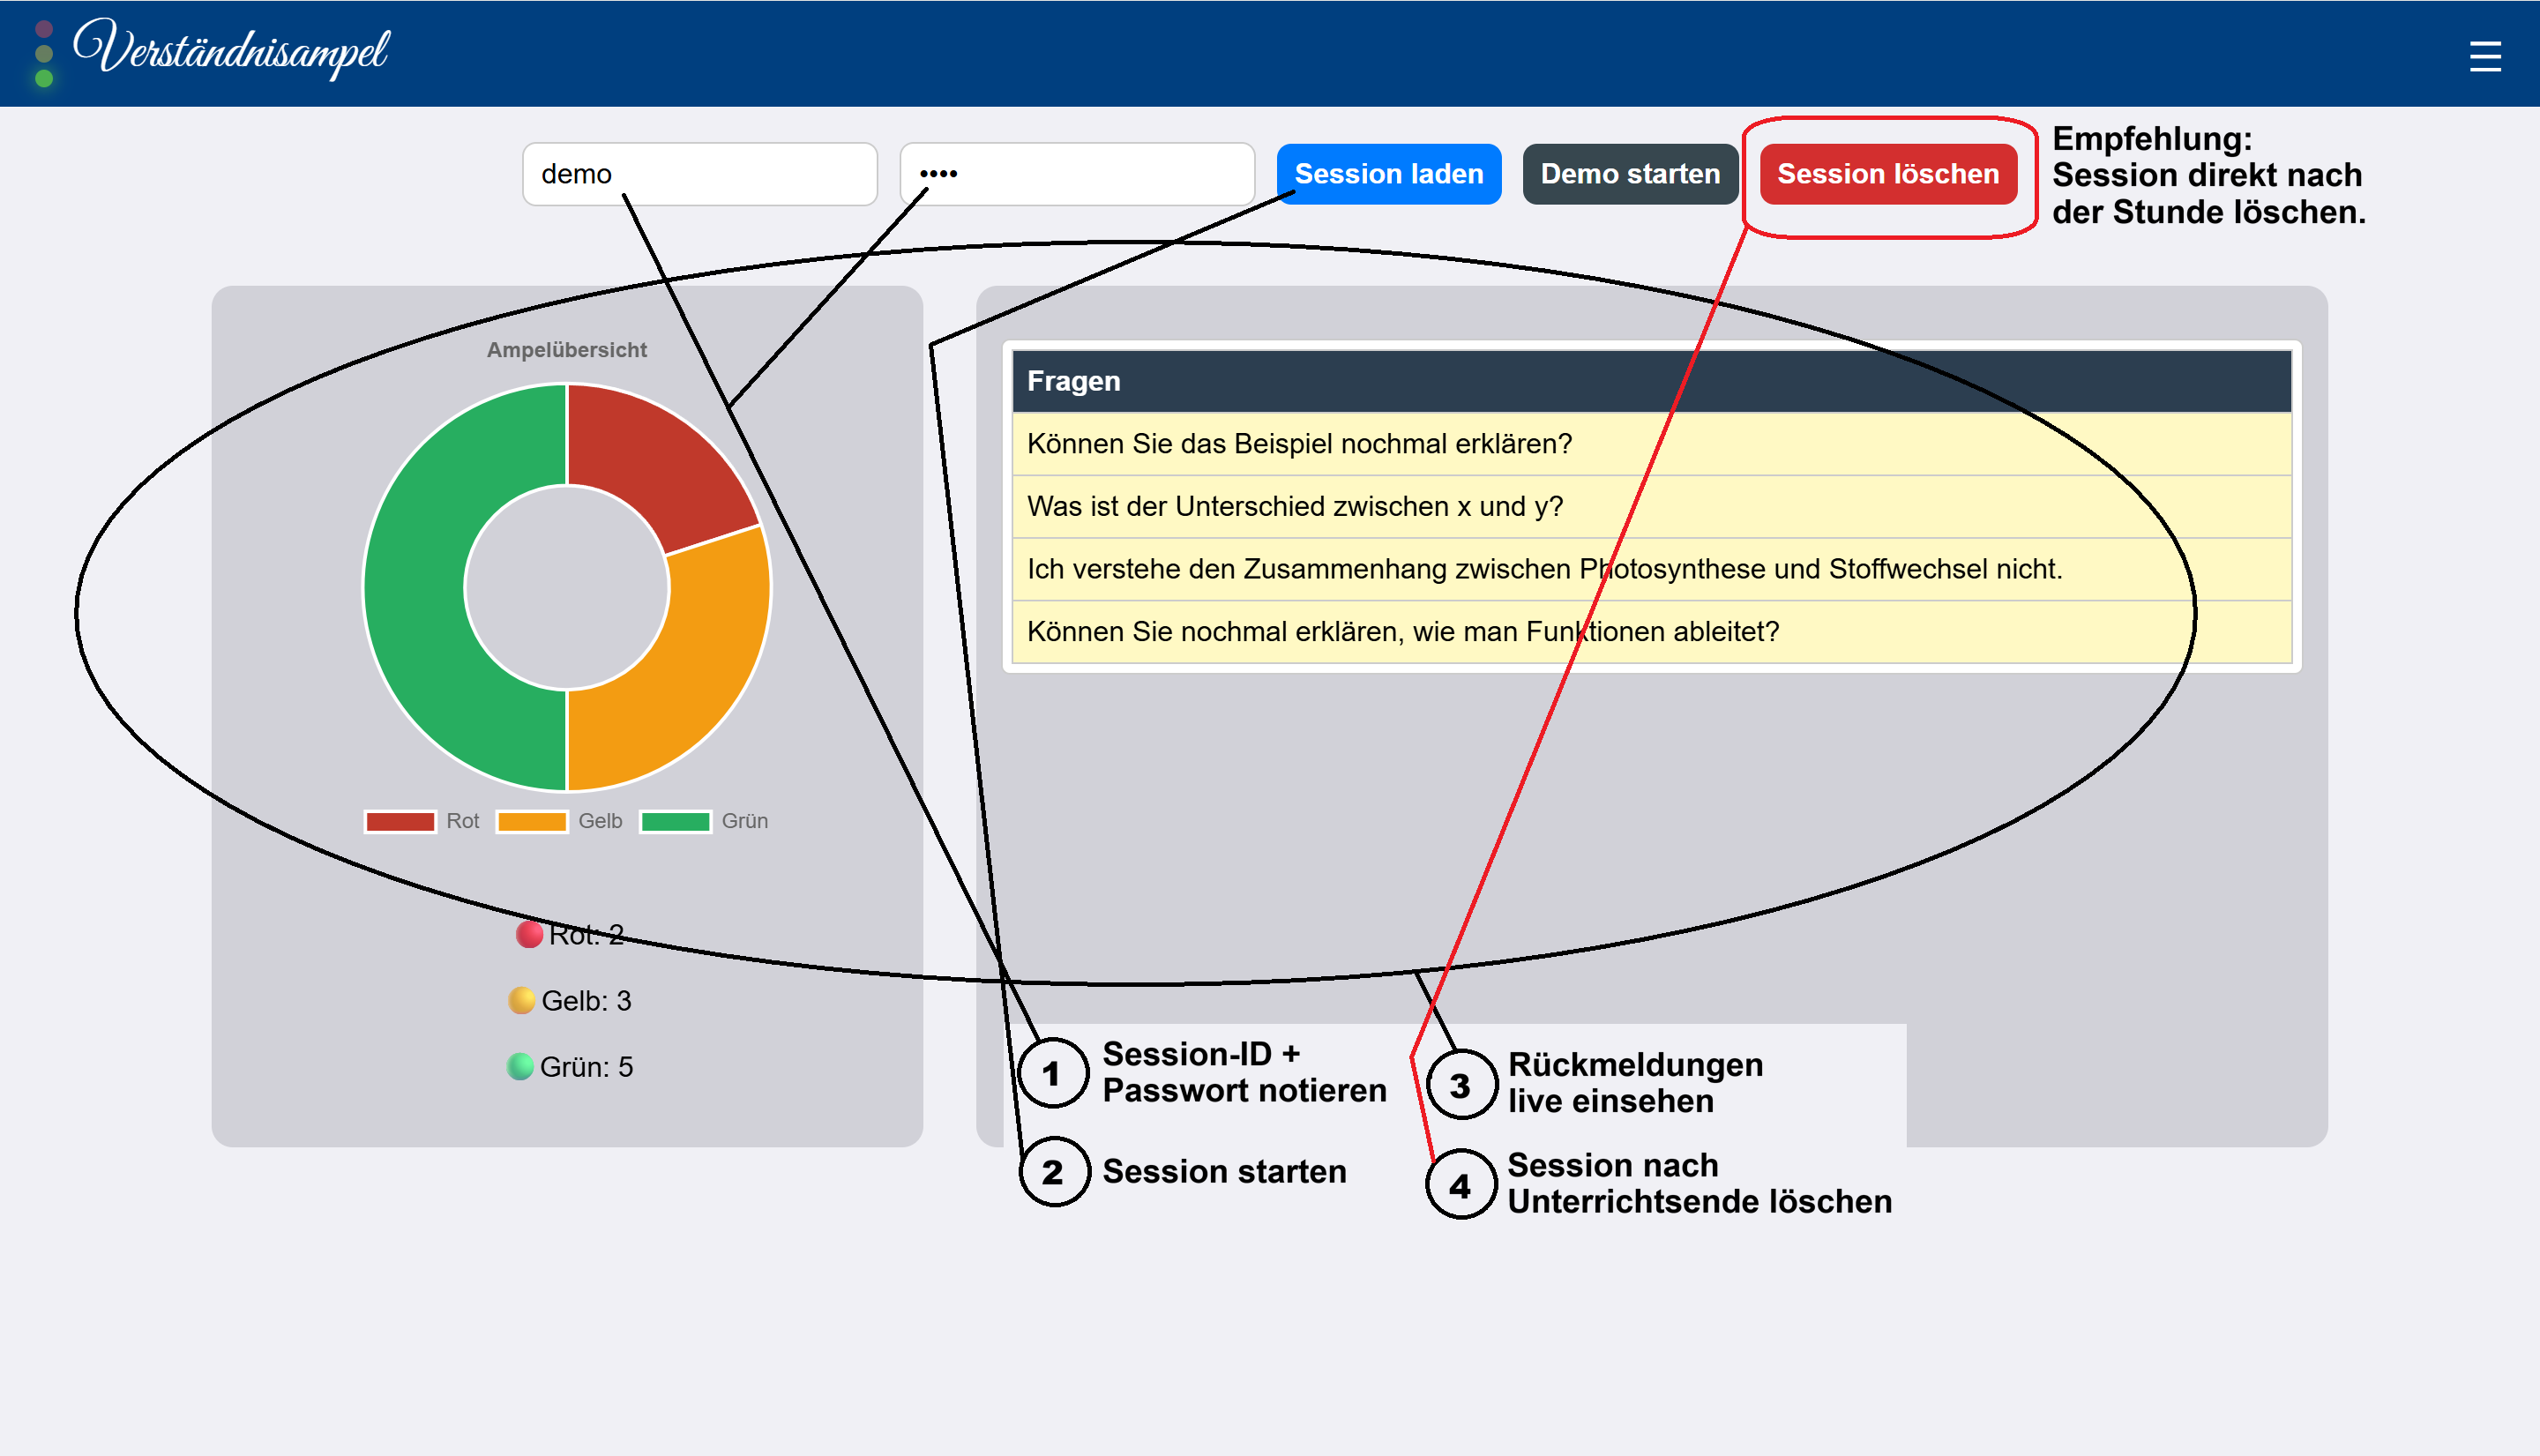Image resolution: width=2540 pixels, height=1456 pixels.
Task: Focus the password input field
Action: [x=1077, y=174]
